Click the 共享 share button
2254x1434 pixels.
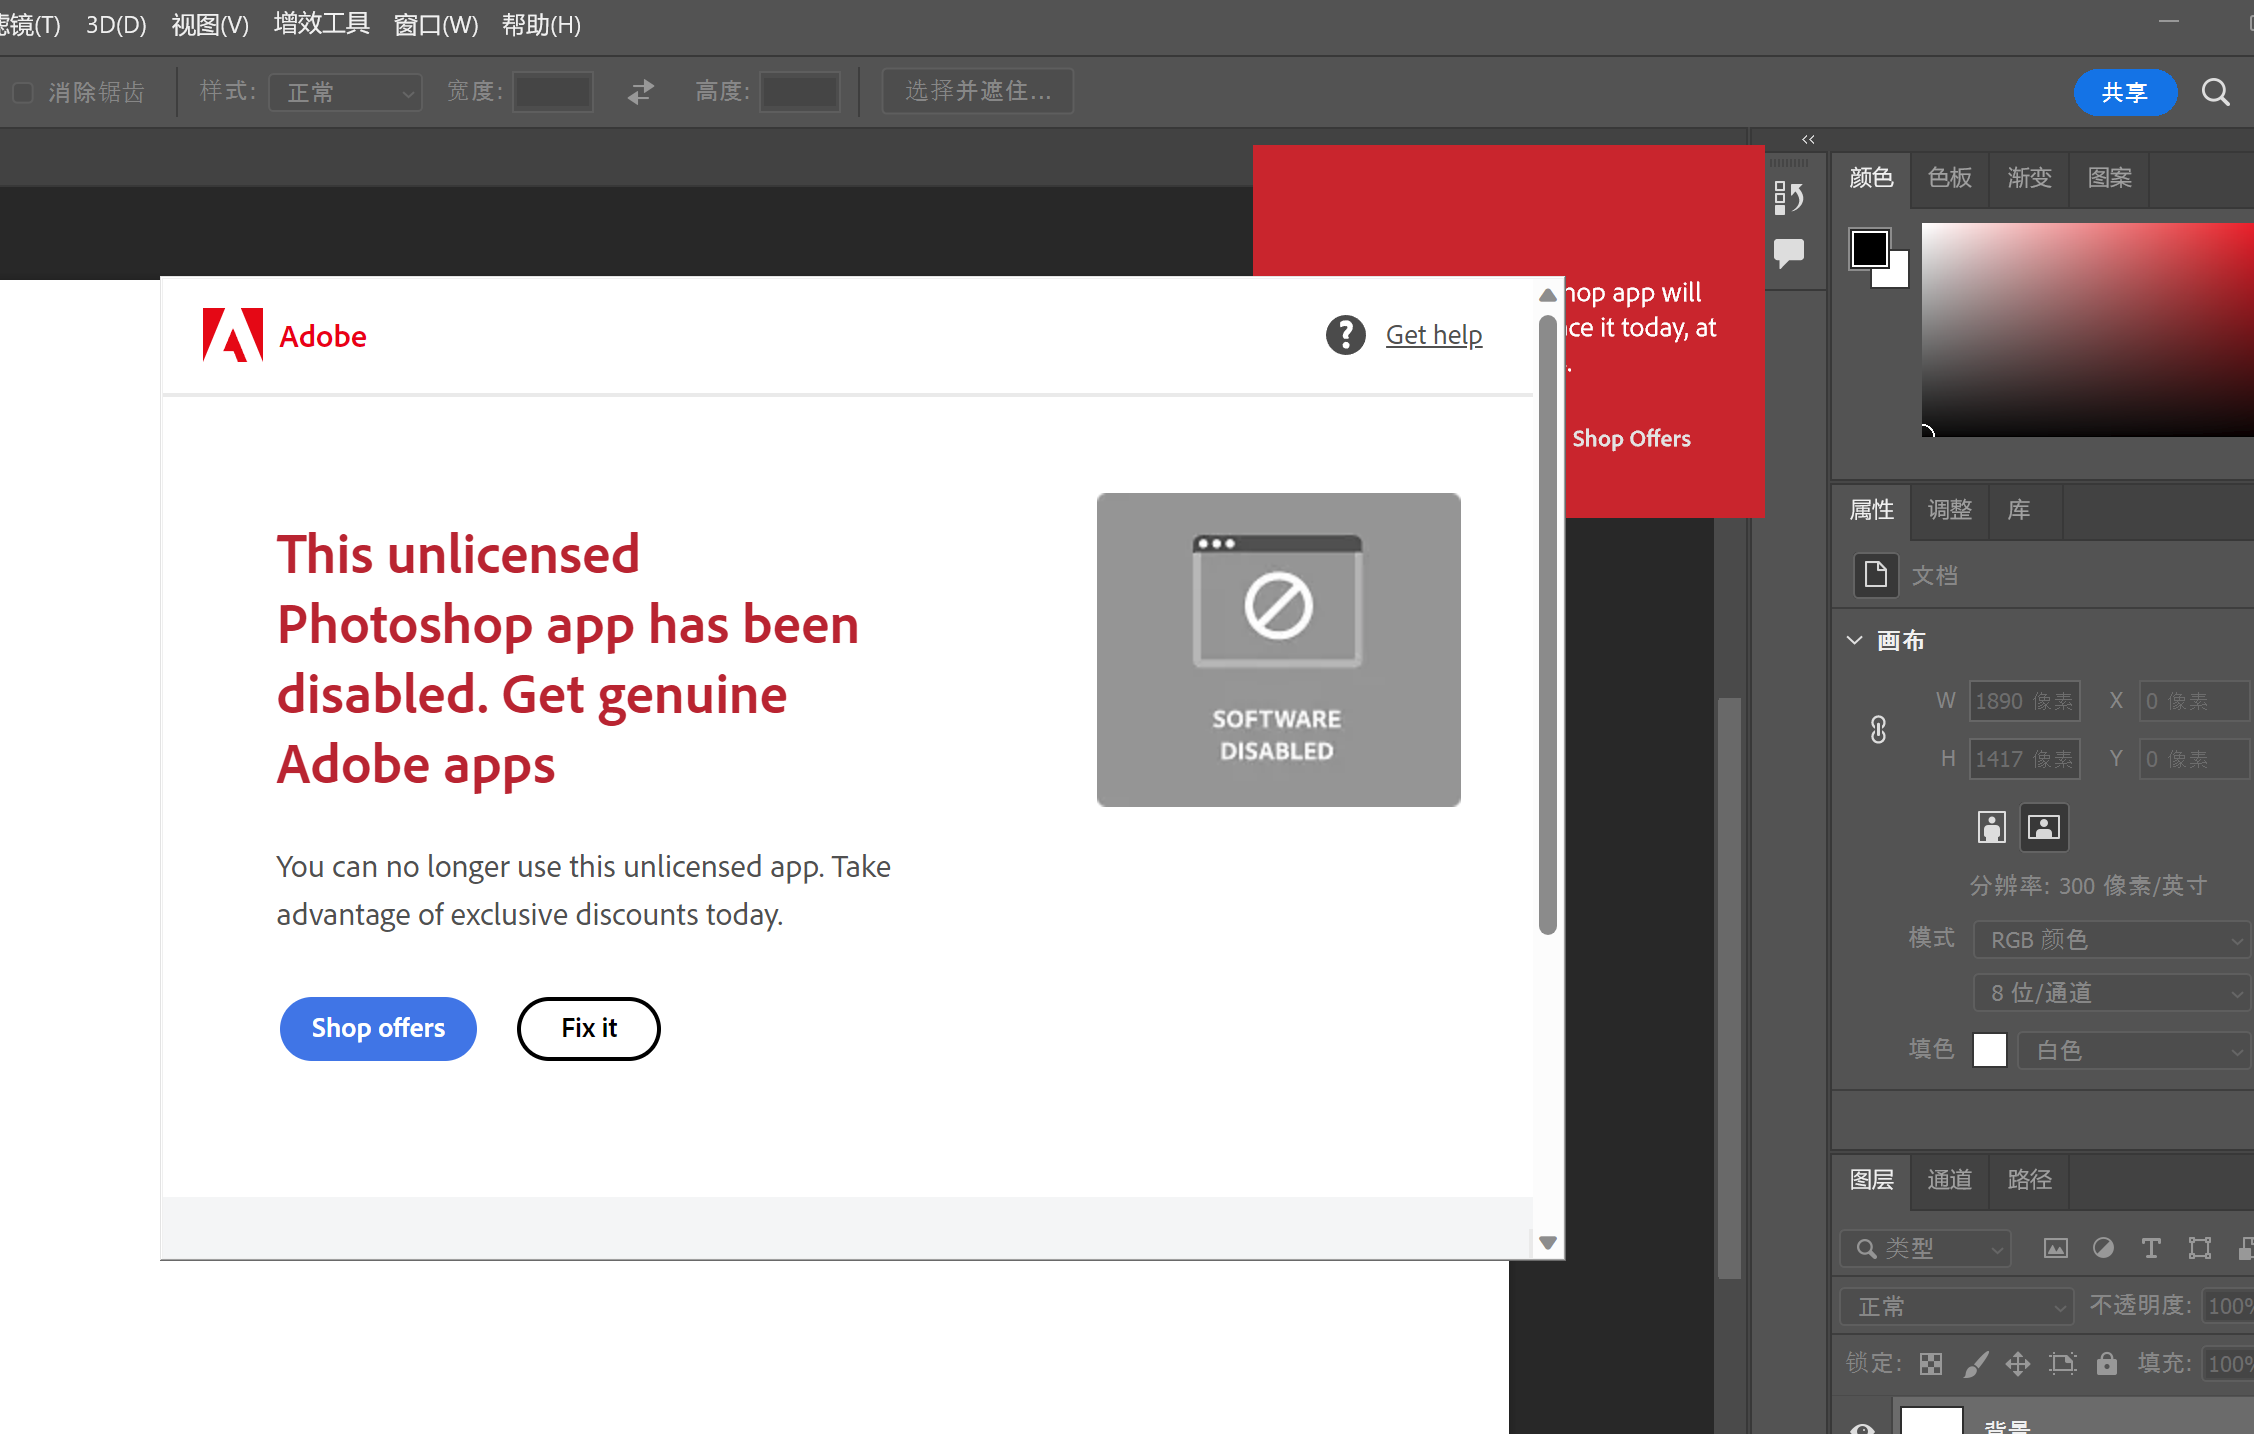2125,92
